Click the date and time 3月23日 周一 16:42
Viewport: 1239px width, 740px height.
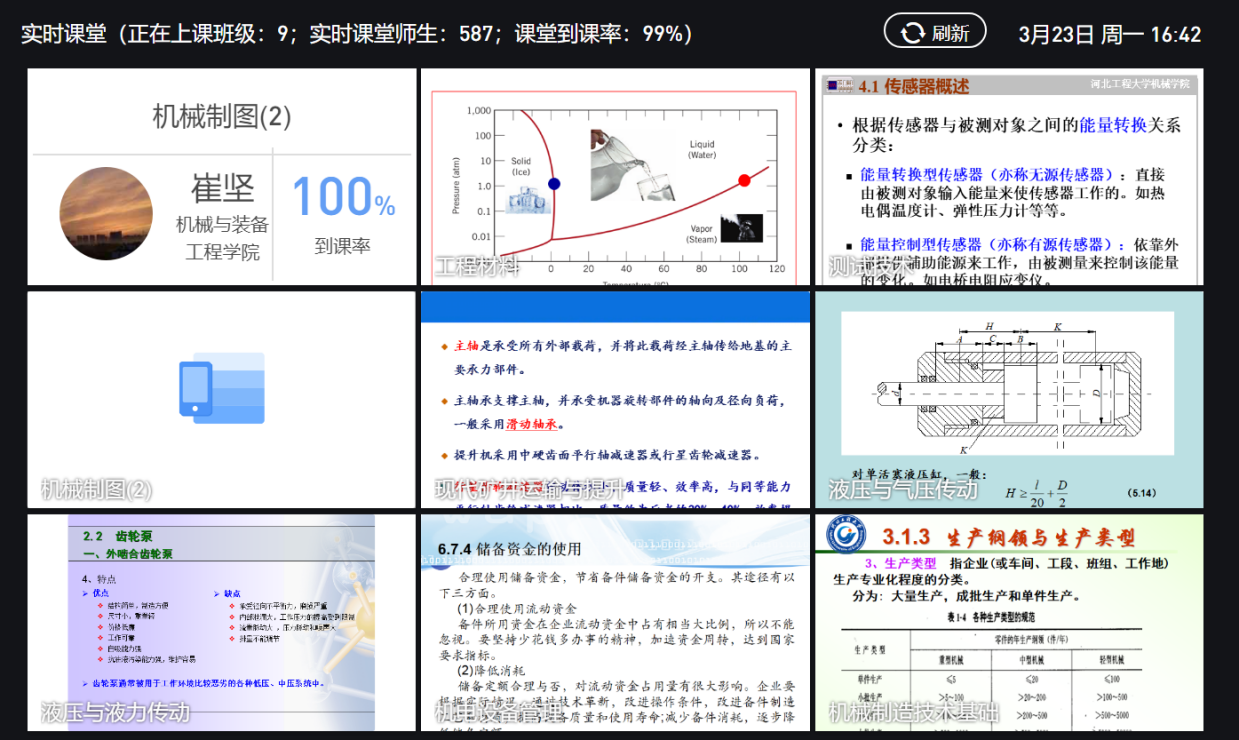1109,34
